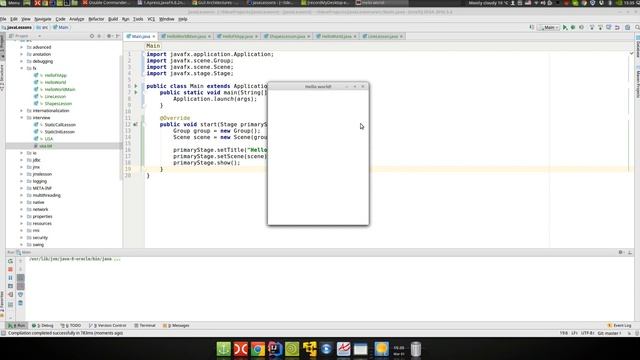This screenshot has height=360, width=640.
Task: Click run gutter arrow beside main method line
Action: pyautogui.click(x=136, y=93)
